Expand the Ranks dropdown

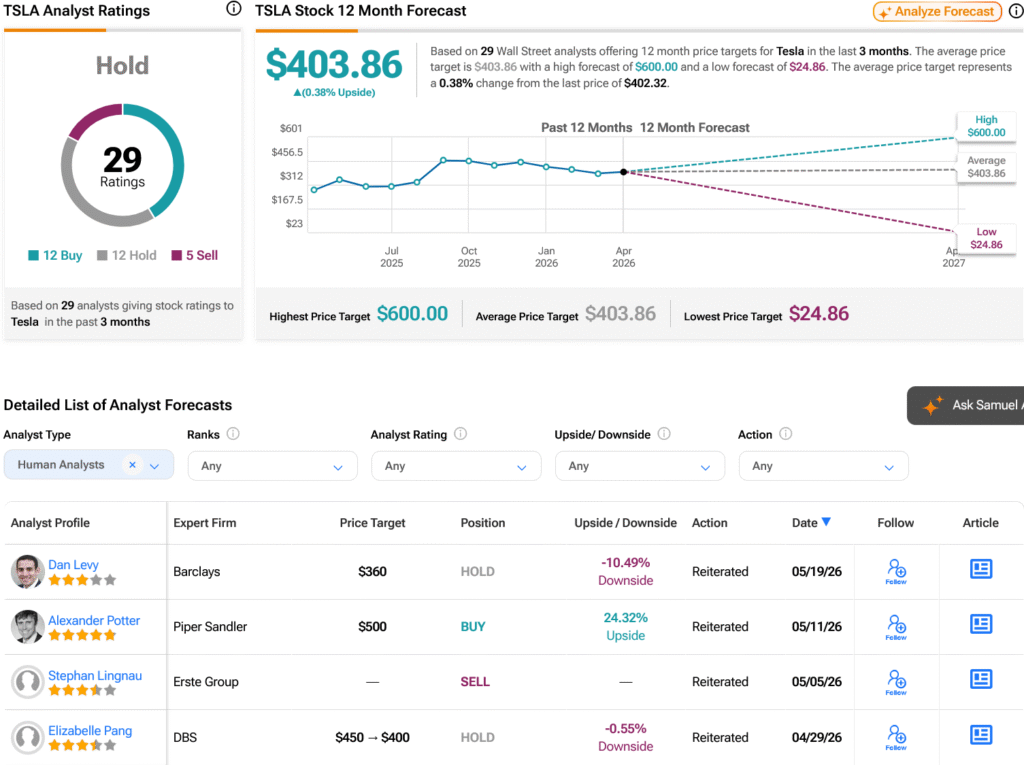[272, 466]
